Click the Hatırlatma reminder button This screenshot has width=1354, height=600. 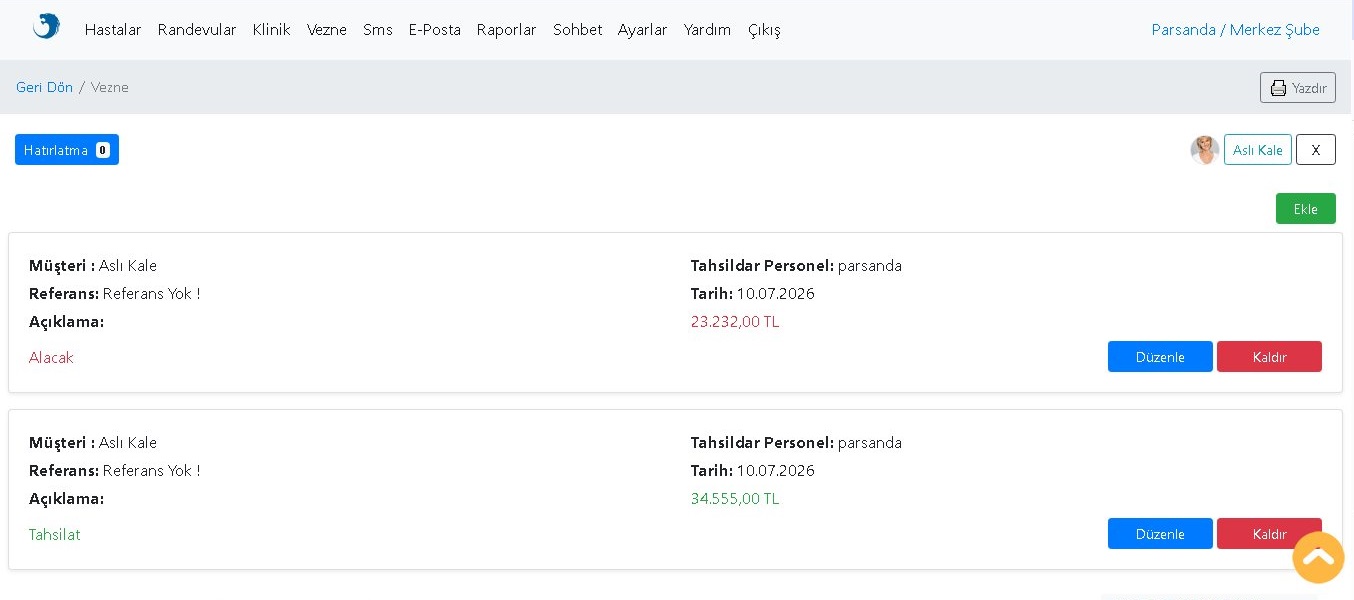67,150
